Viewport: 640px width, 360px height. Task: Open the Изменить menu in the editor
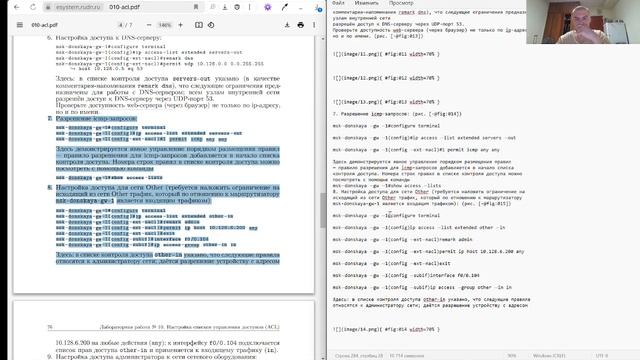[x=367, y=3]
